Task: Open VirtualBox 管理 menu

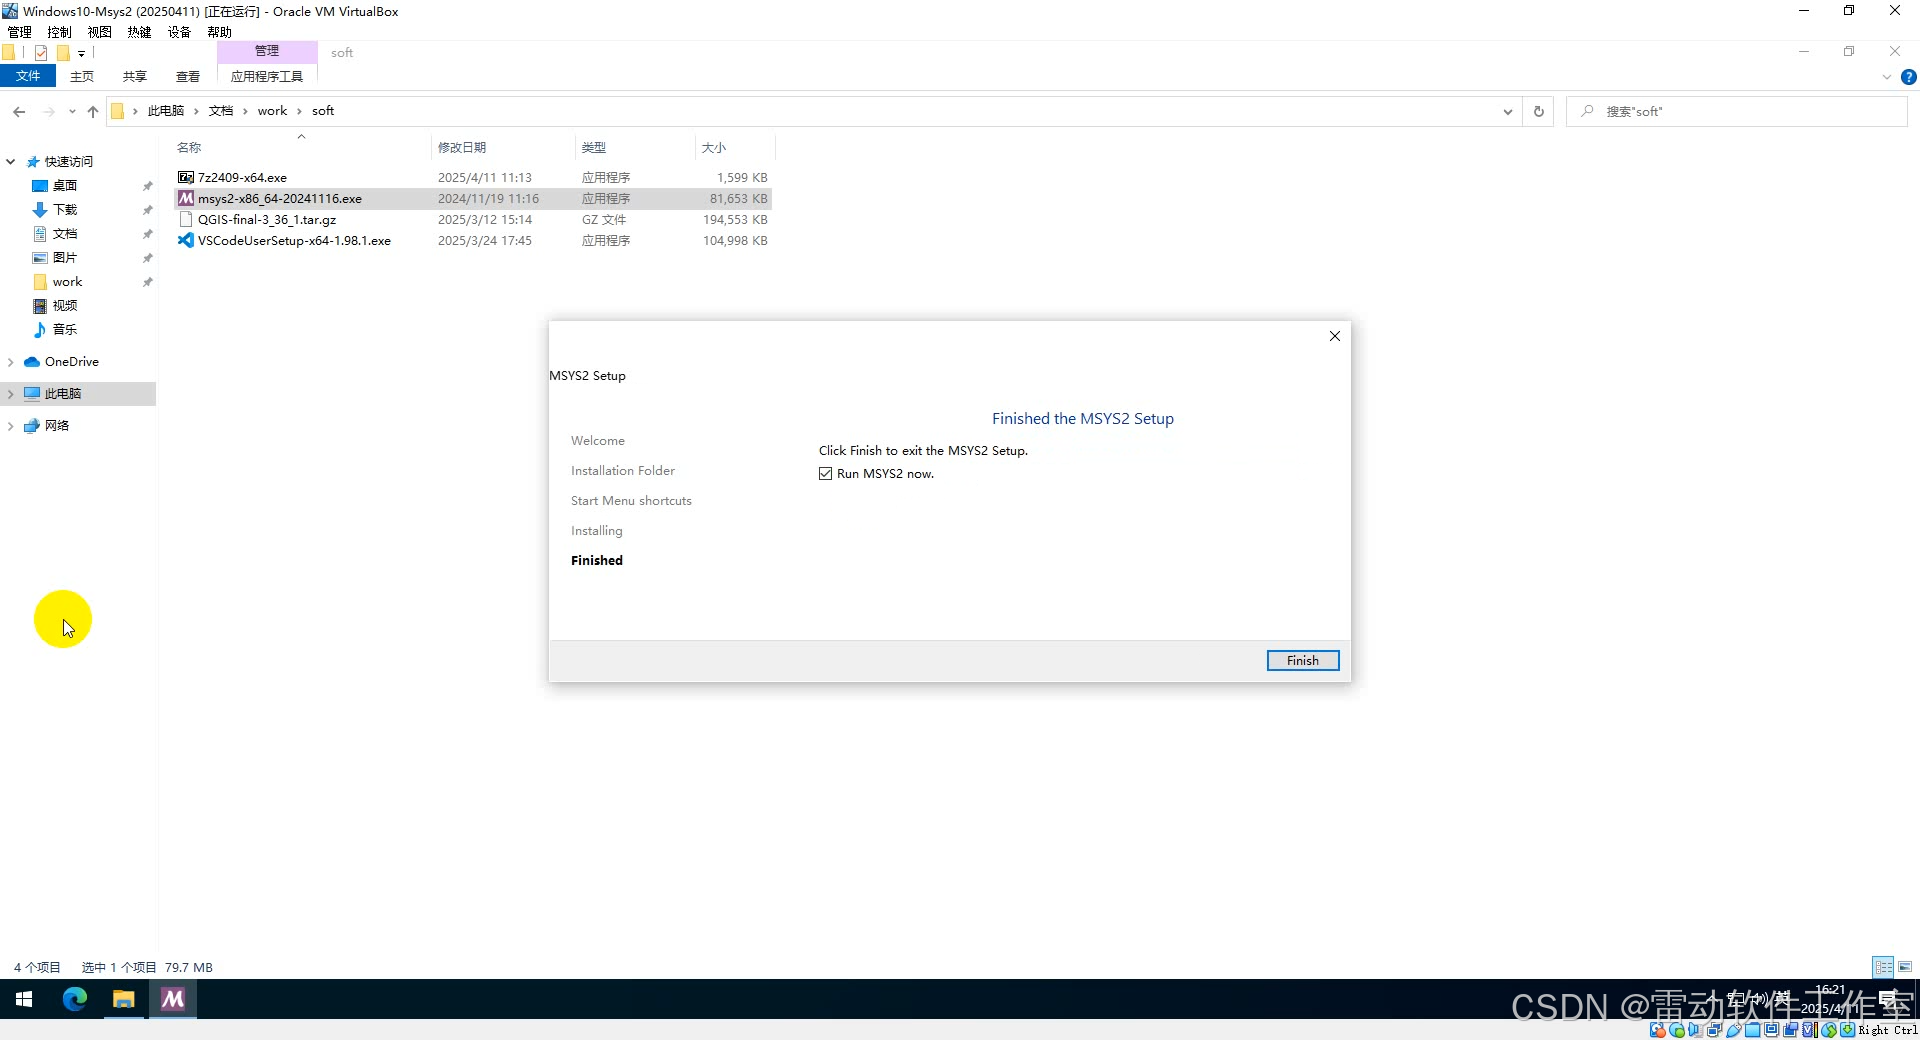Action: pyautogui.click(x=19, y=32)
